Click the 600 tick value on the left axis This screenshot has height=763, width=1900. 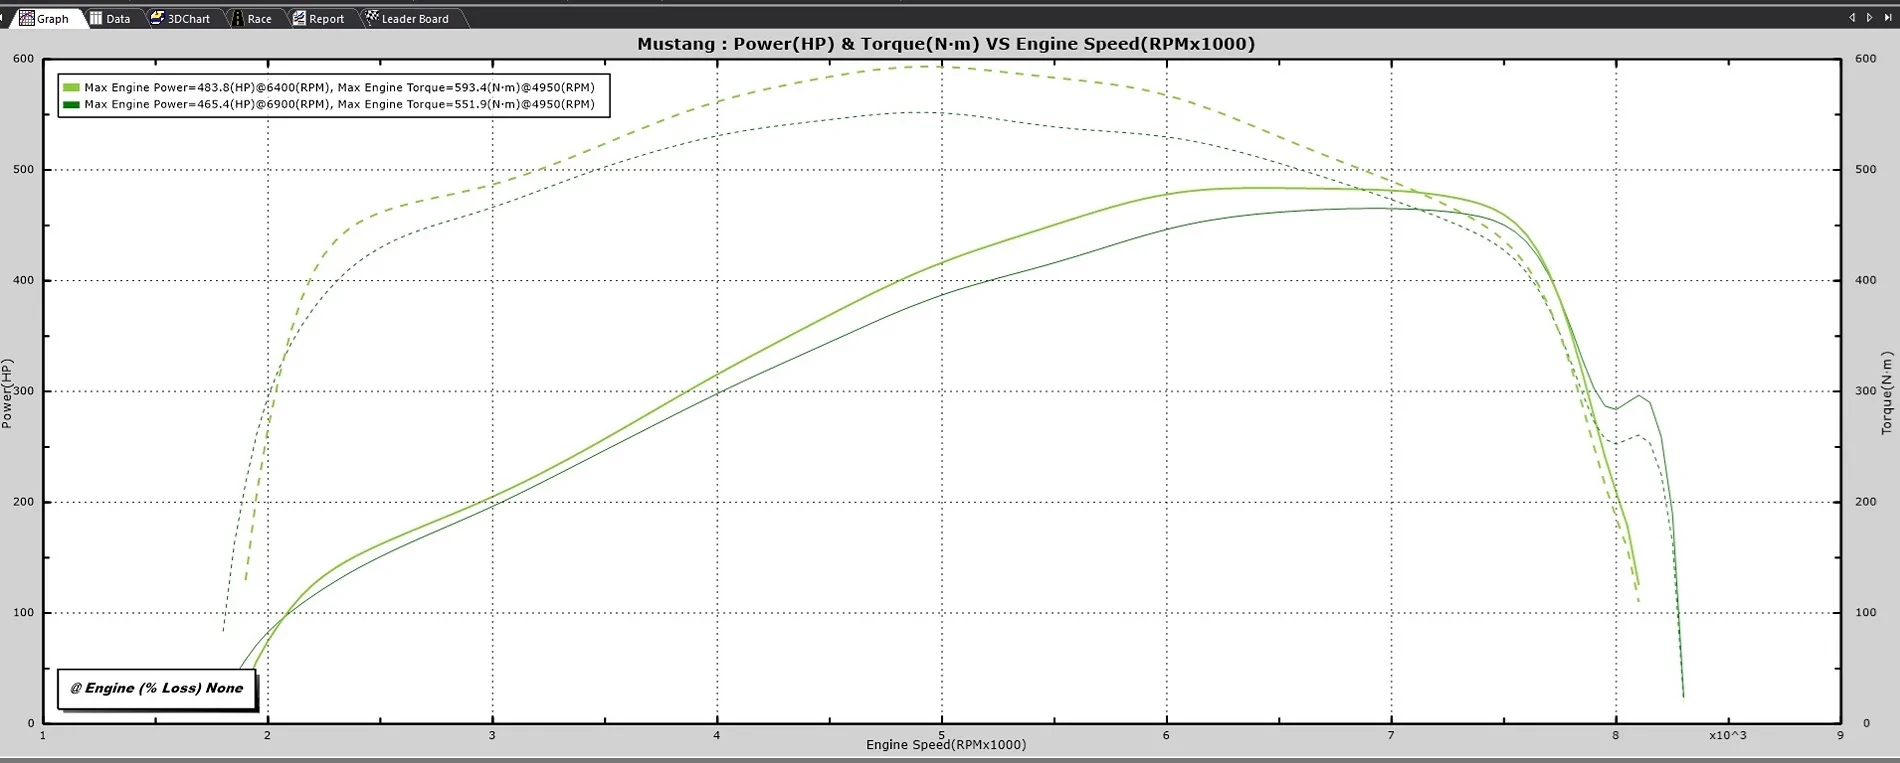(23, 59)
